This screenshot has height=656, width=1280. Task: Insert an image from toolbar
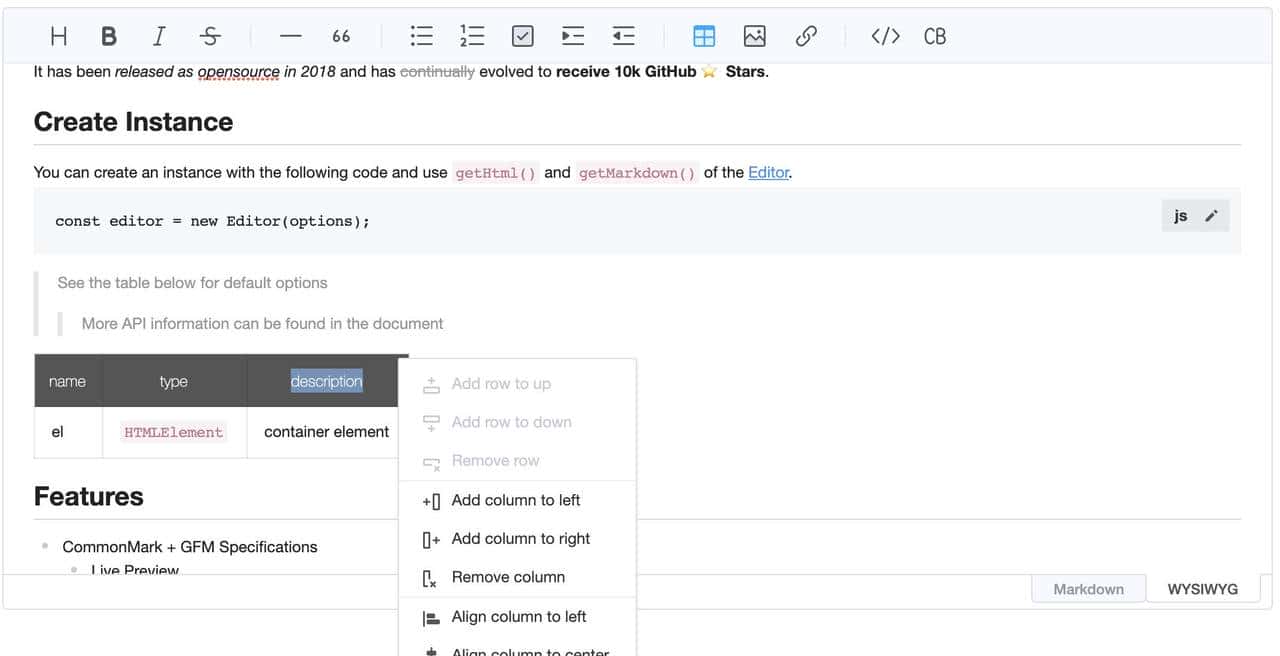[755, 36]
